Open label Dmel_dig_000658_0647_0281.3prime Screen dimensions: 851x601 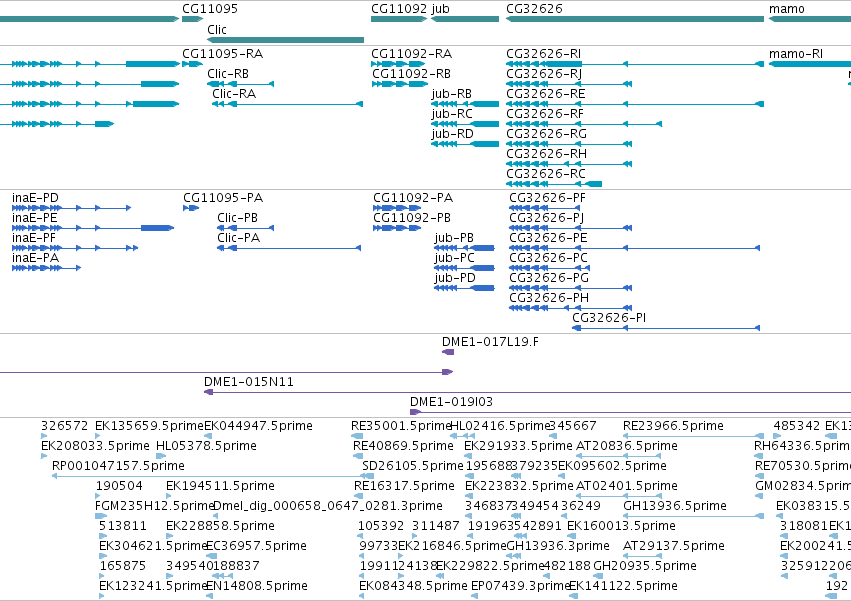click(328, 507)
